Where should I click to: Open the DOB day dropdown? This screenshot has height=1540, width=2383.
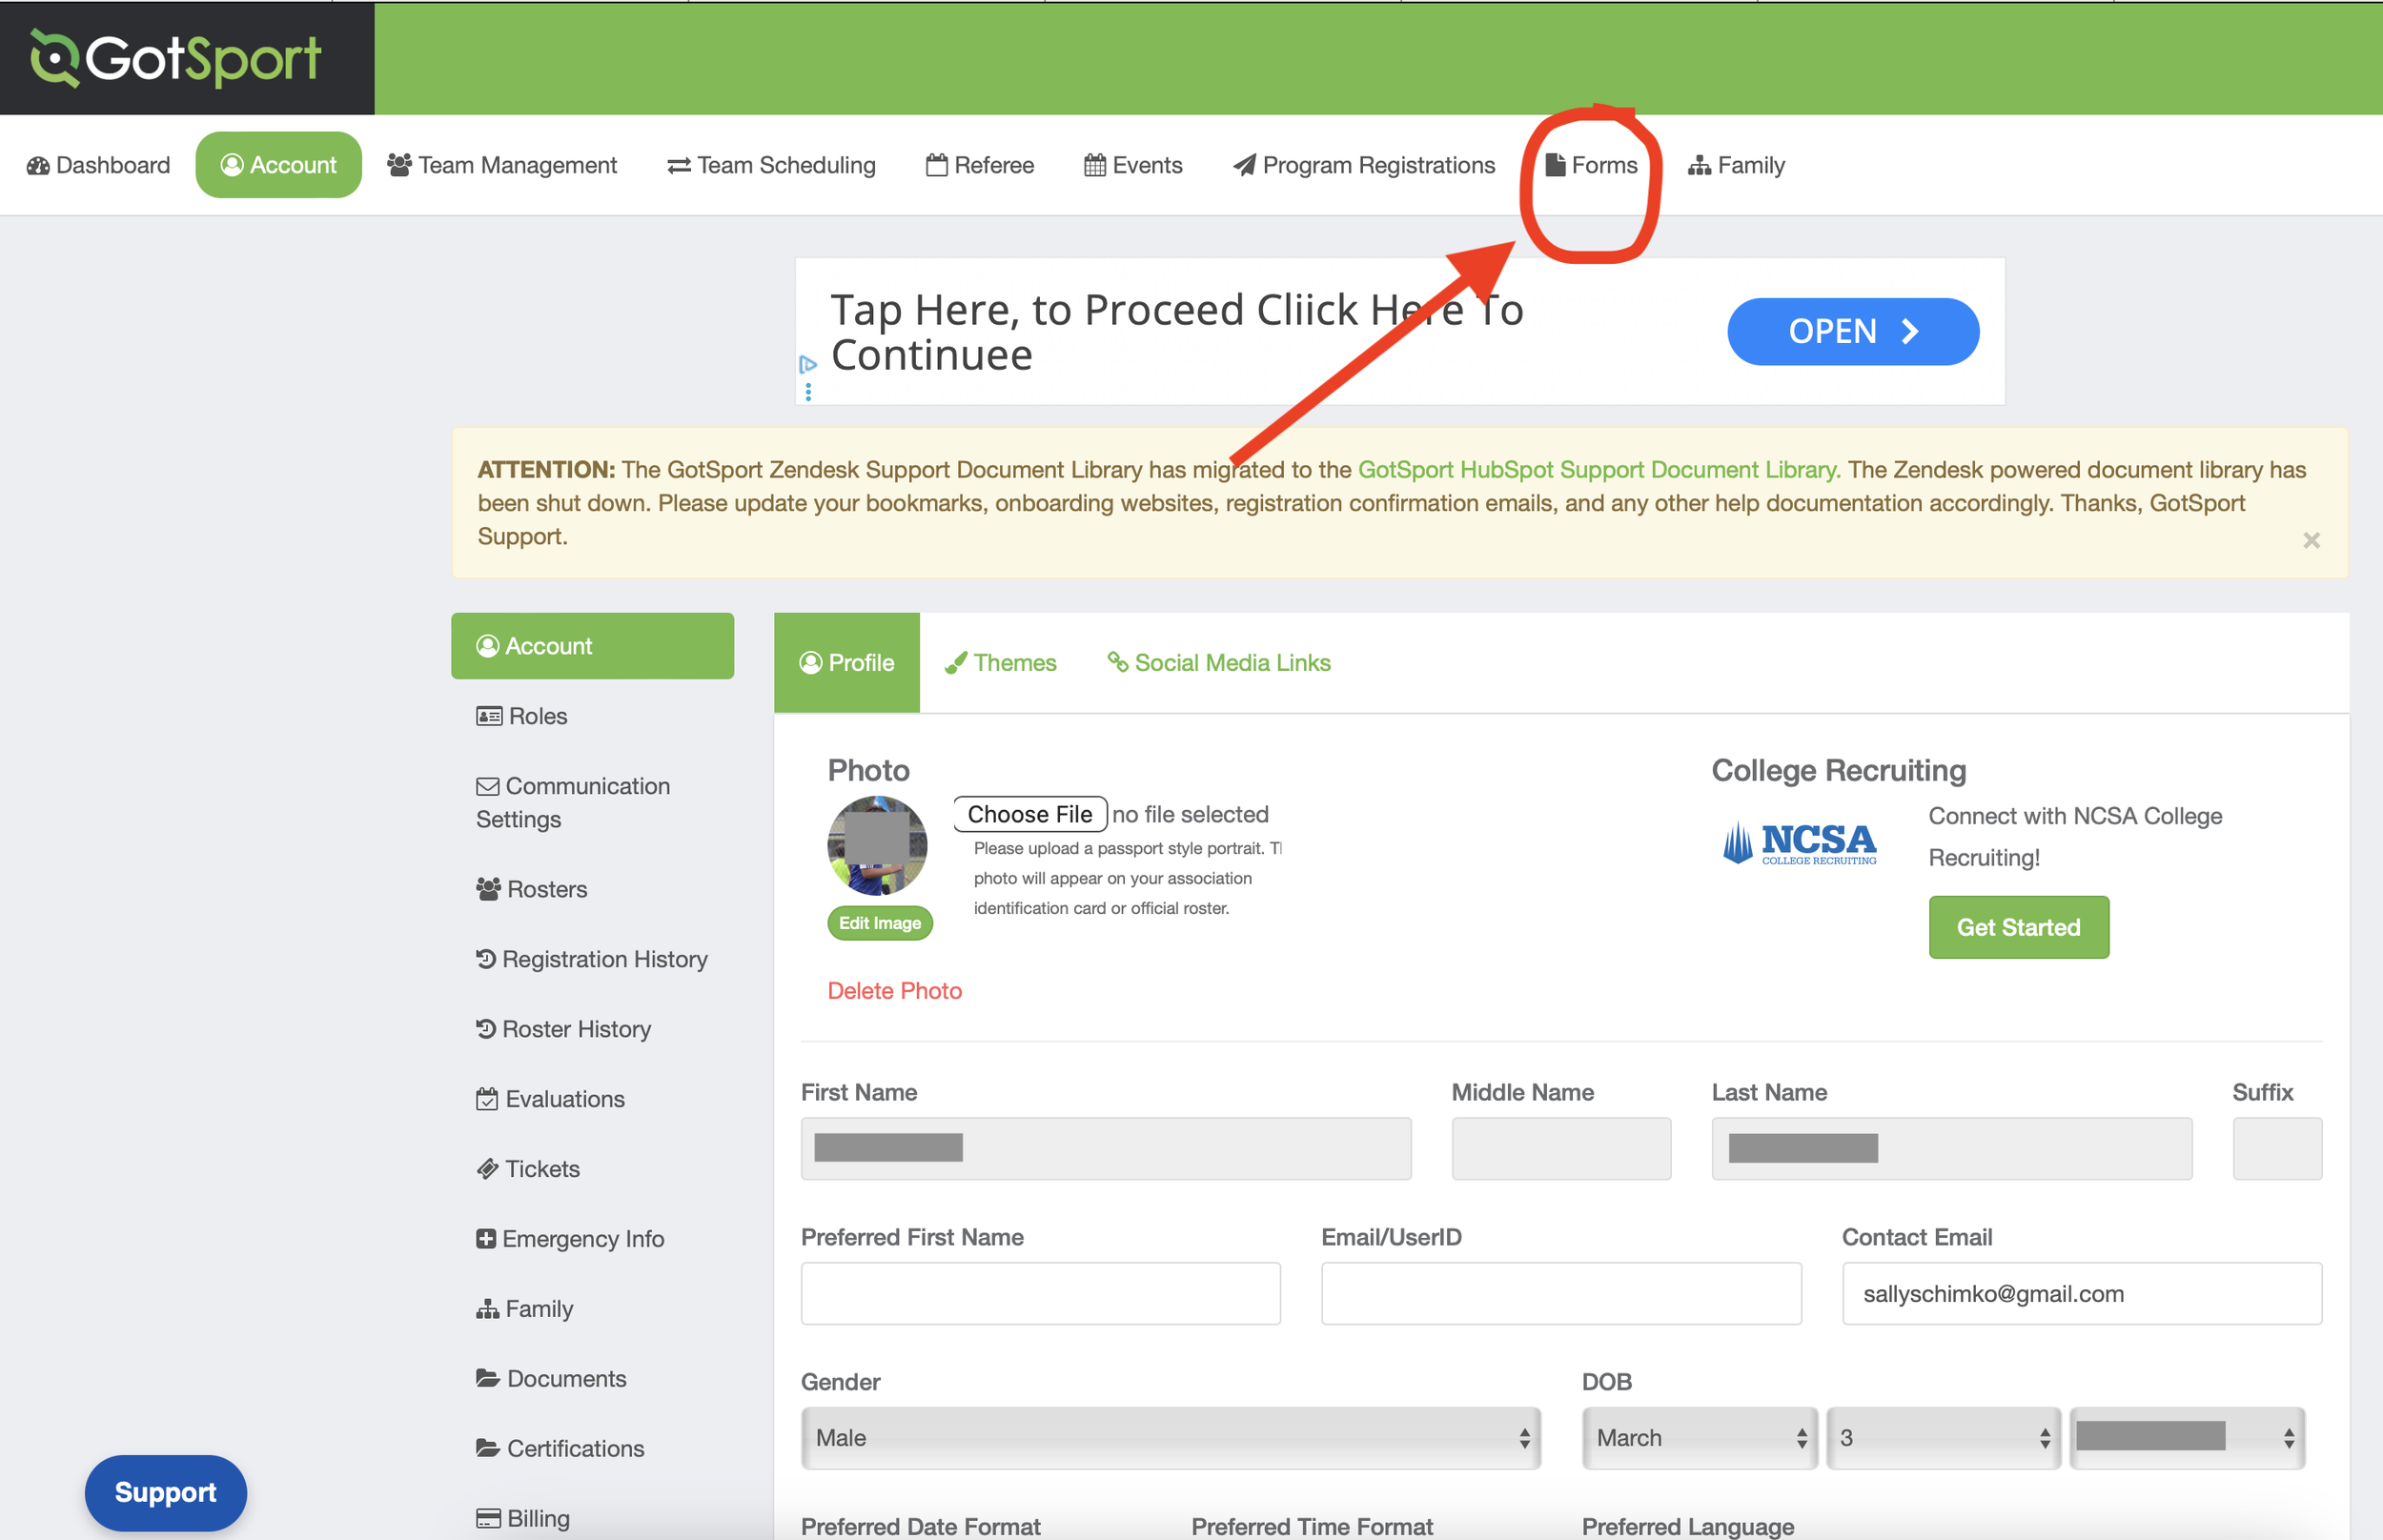pyautogui.click(x=1942, y=1437)
